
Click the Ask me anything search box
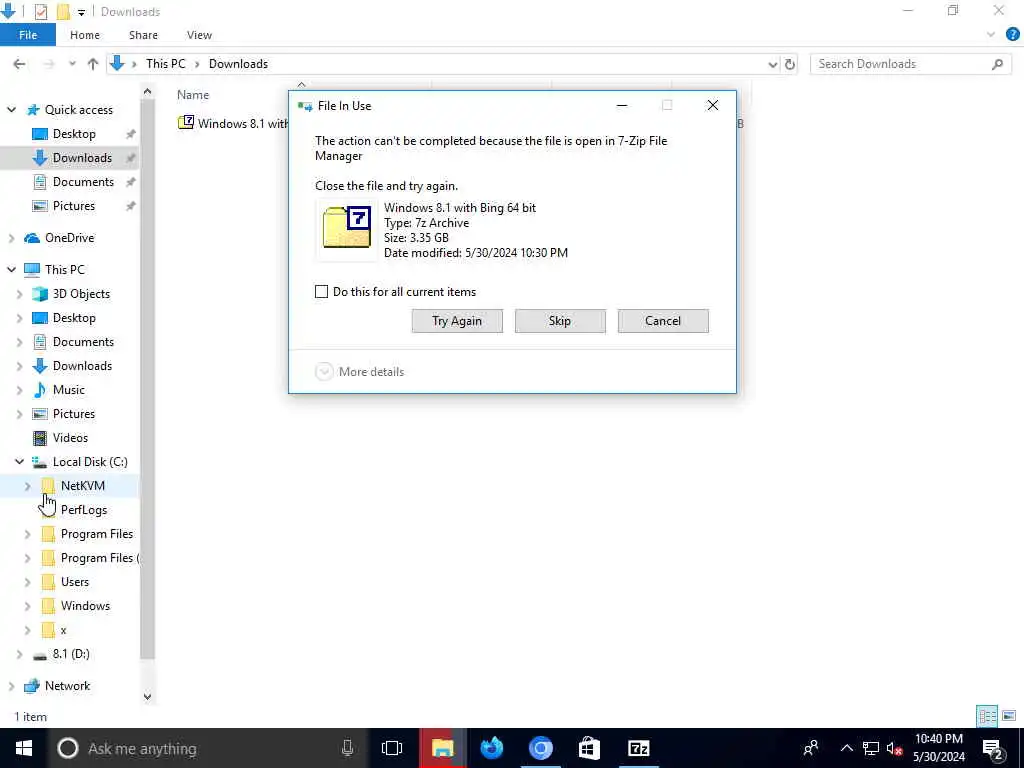click(x=209, y=748)
